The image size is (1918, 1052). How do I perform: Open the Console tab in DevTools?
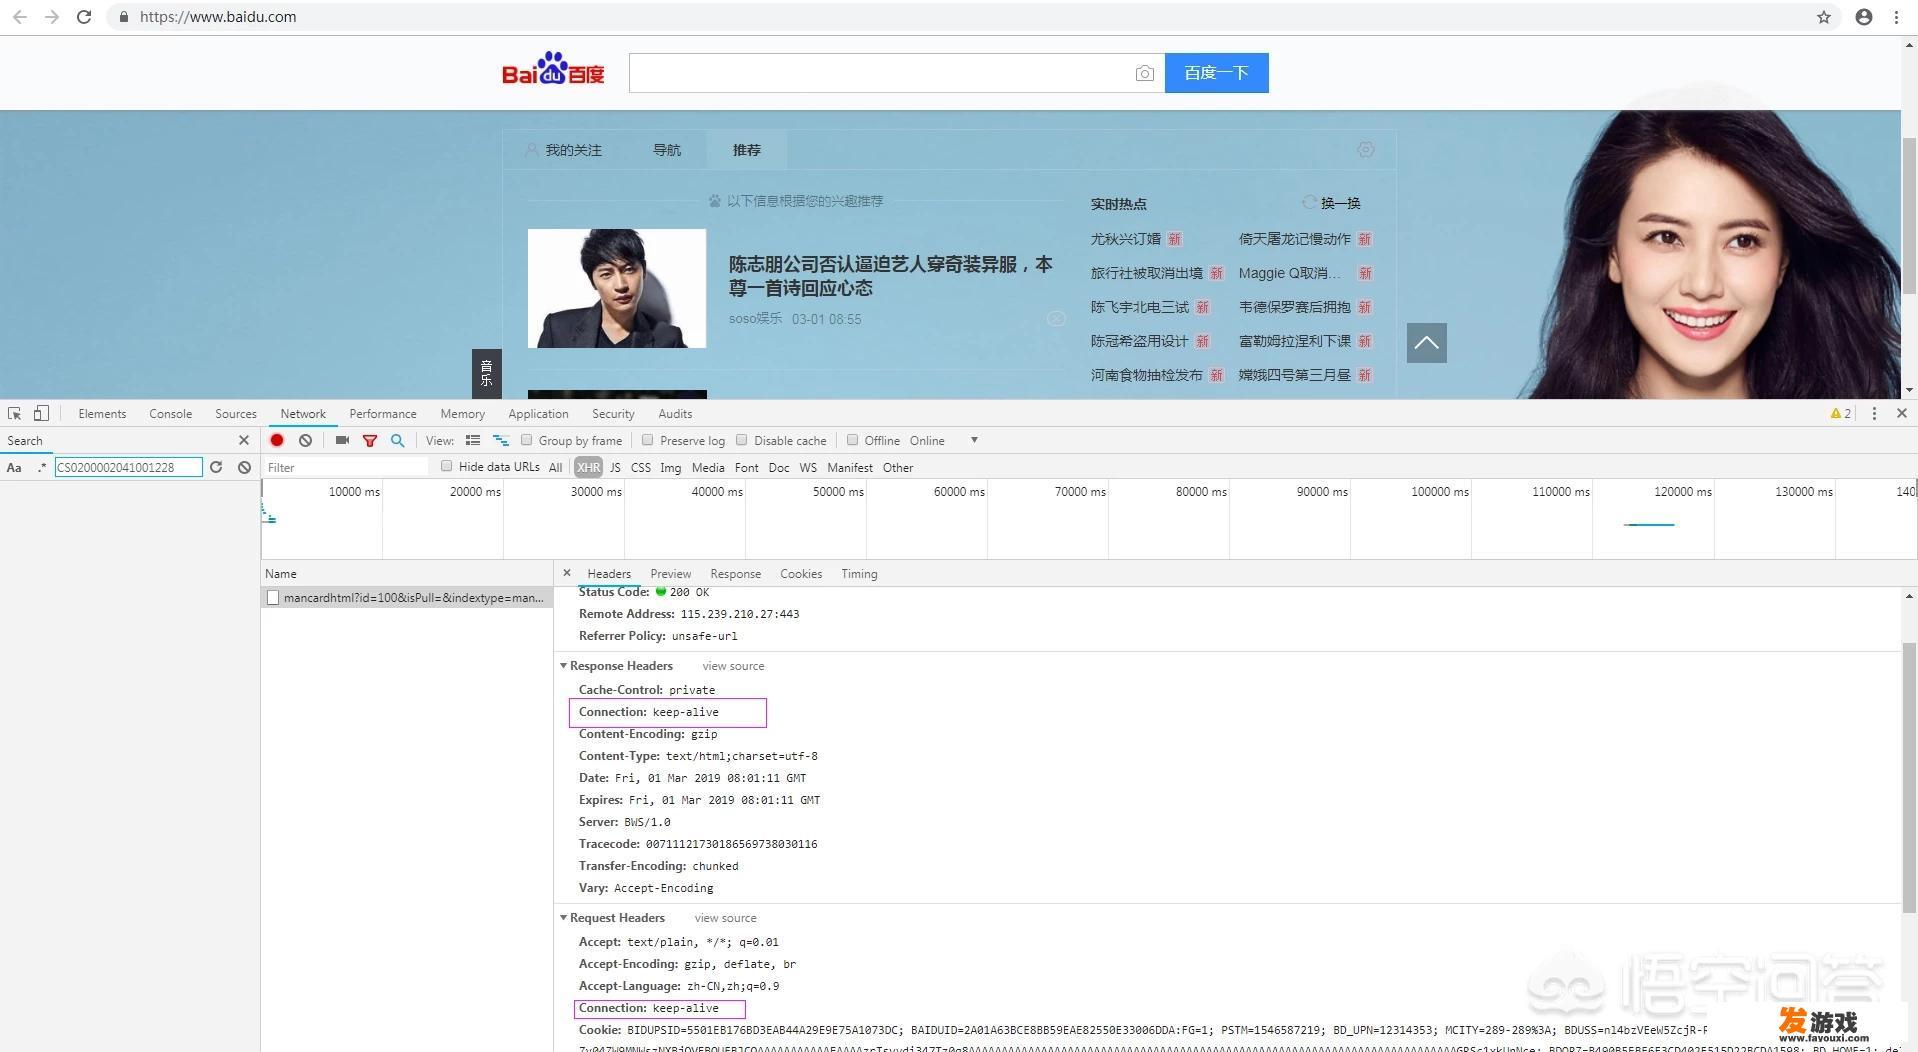pos(171,413)
